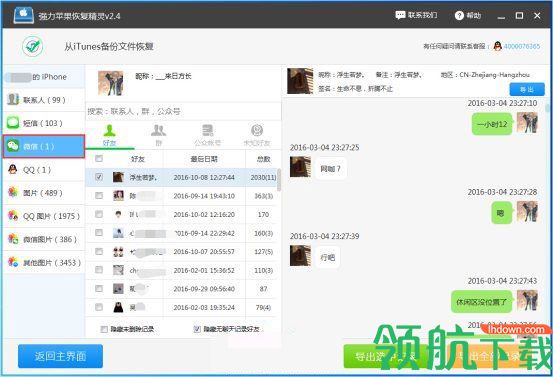
Task: Toggle the 隐藏未删除记录 checkbox
Action: pos(104,329)
